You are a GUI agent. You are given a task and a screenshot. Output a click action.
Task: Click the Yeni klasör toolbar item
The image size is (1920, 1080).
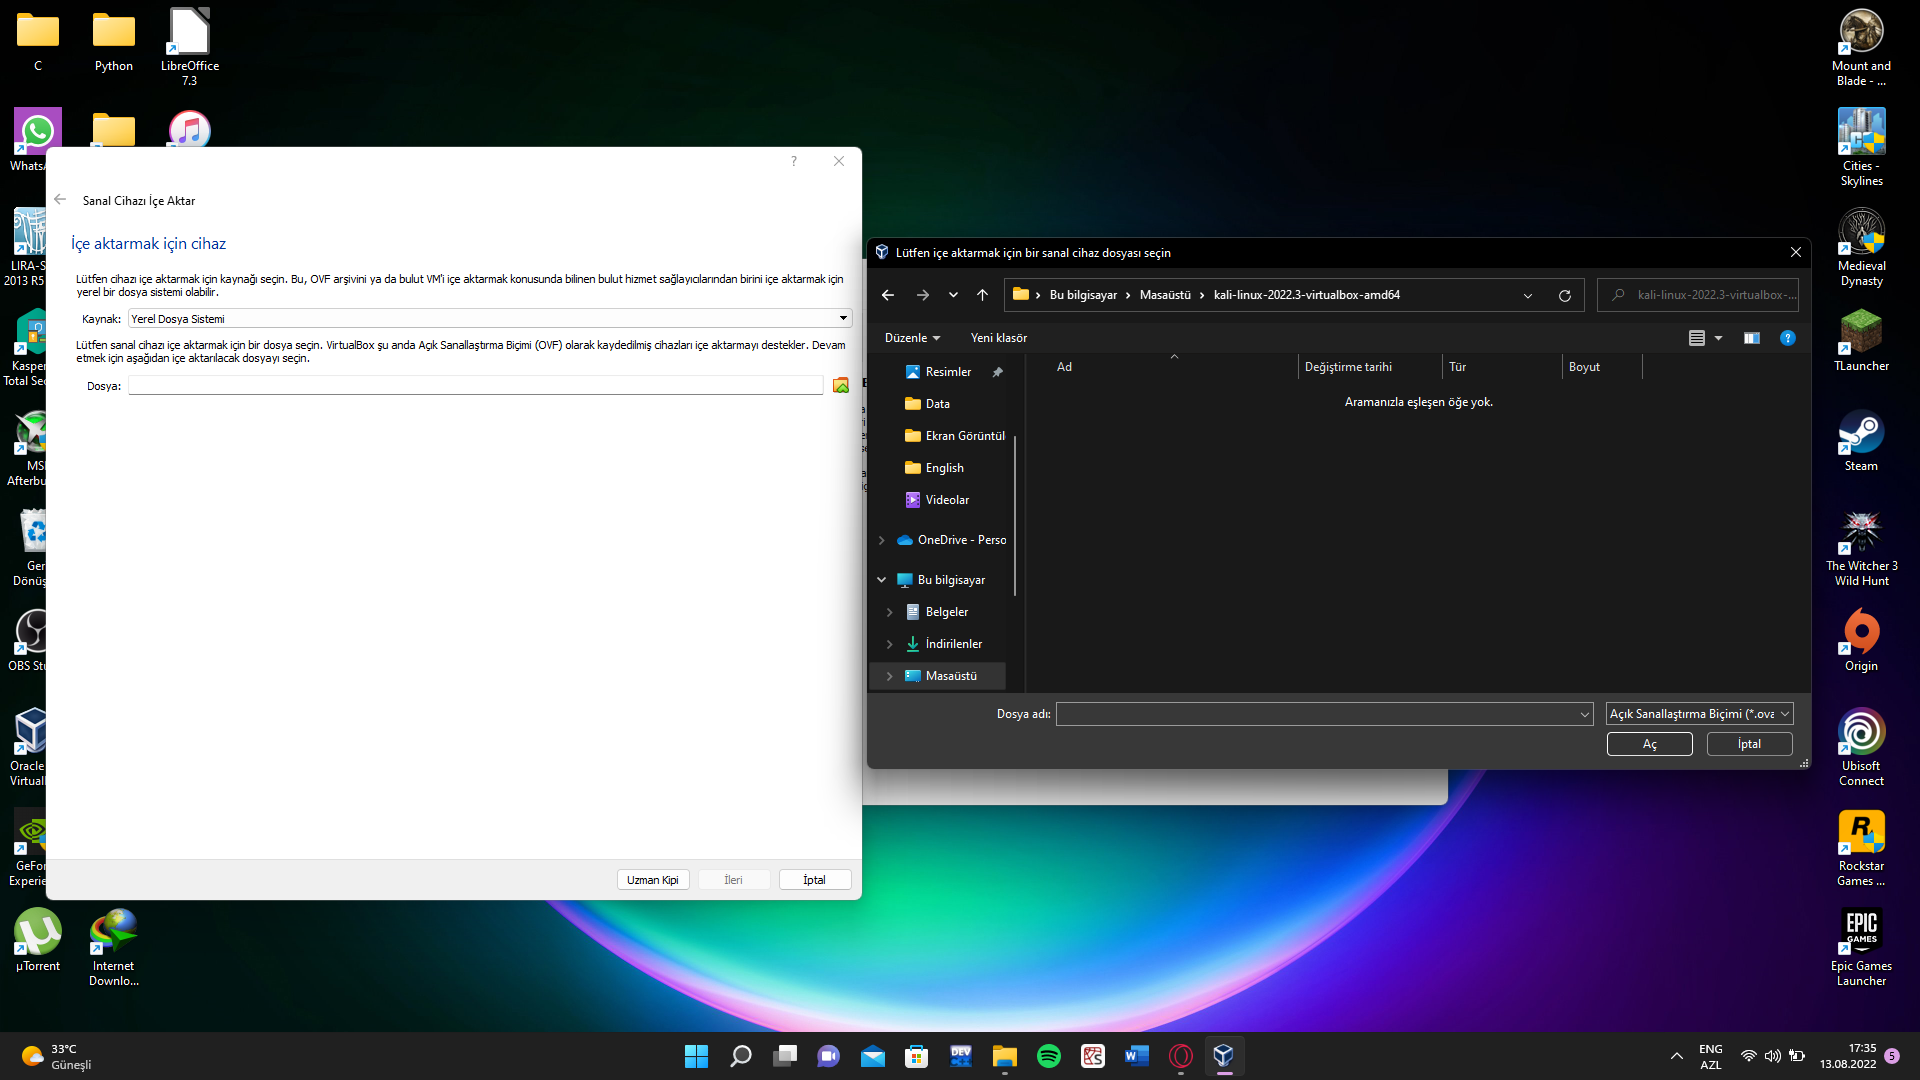tap(998, 338)
